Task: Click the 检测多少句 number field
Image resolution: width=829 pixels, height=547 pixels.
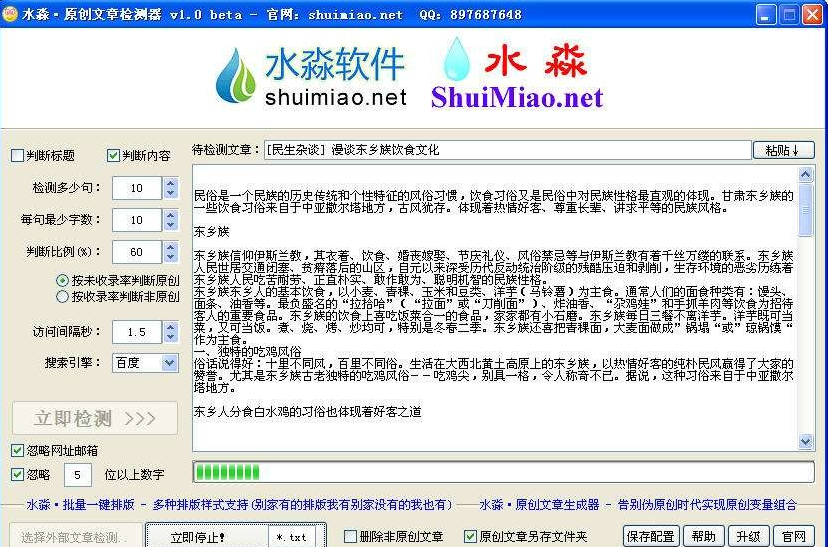Action: point(137,188)
